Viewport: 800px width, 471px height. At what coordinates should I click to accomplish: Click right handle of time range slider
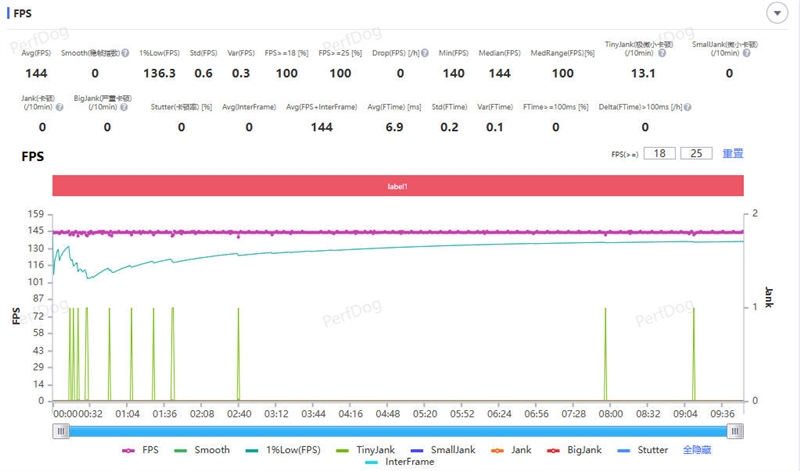736,431
